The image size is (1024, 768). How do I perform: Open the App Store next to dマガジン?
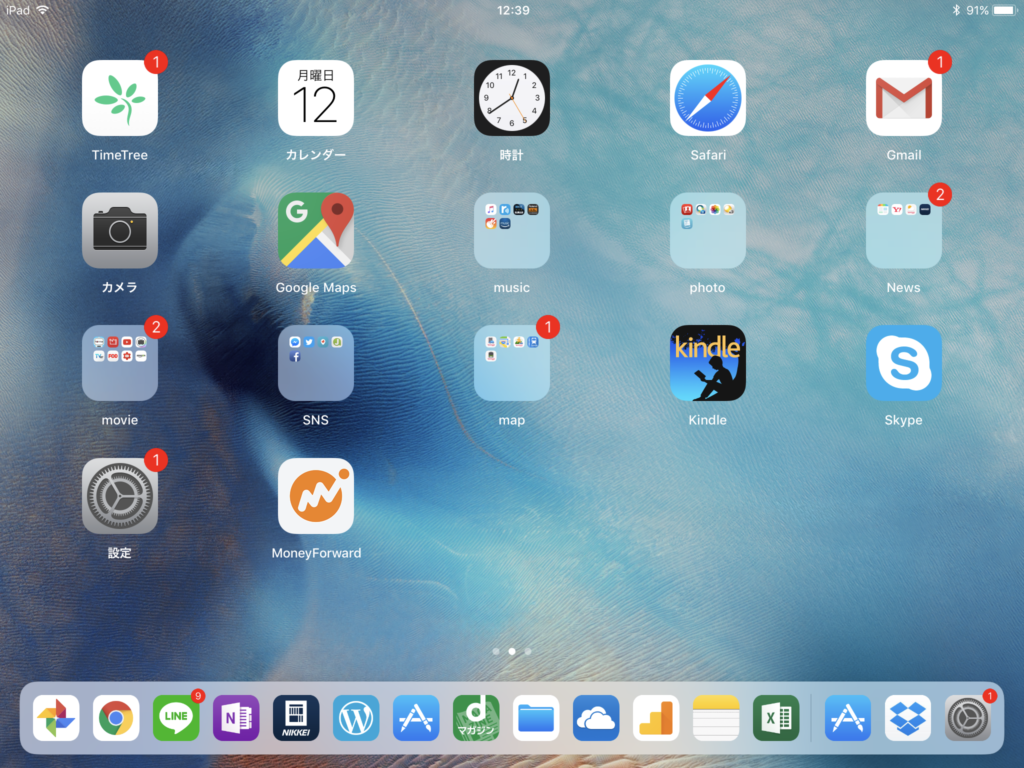point(416,718)
